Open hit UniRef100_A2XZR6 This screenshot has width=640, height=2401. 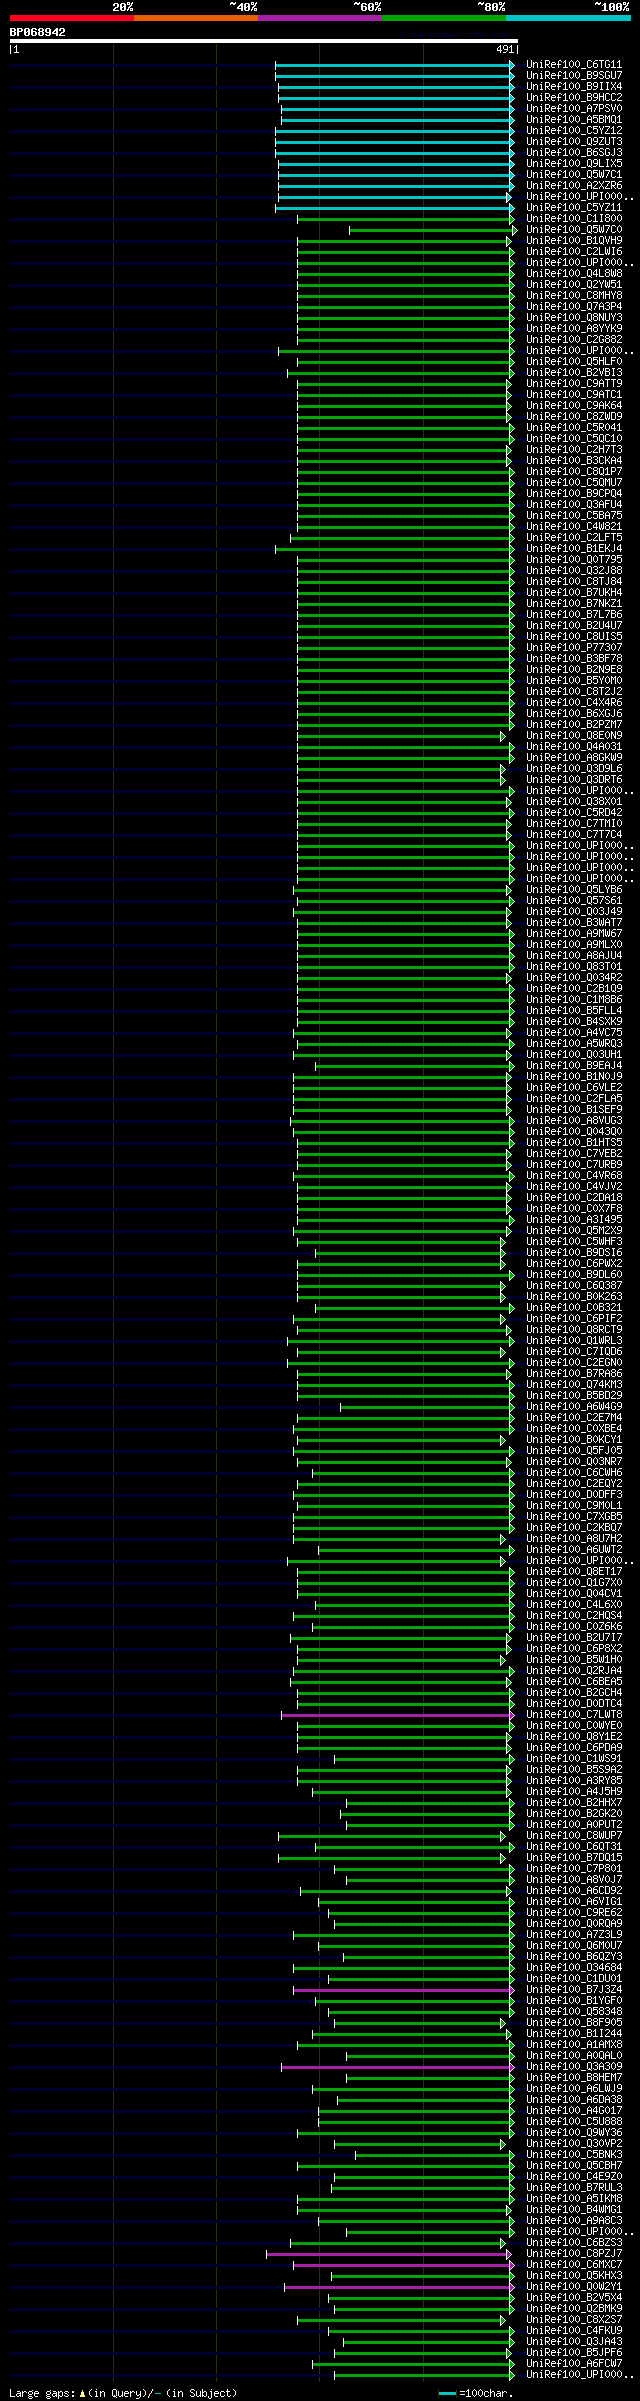[x=574, y=186]
